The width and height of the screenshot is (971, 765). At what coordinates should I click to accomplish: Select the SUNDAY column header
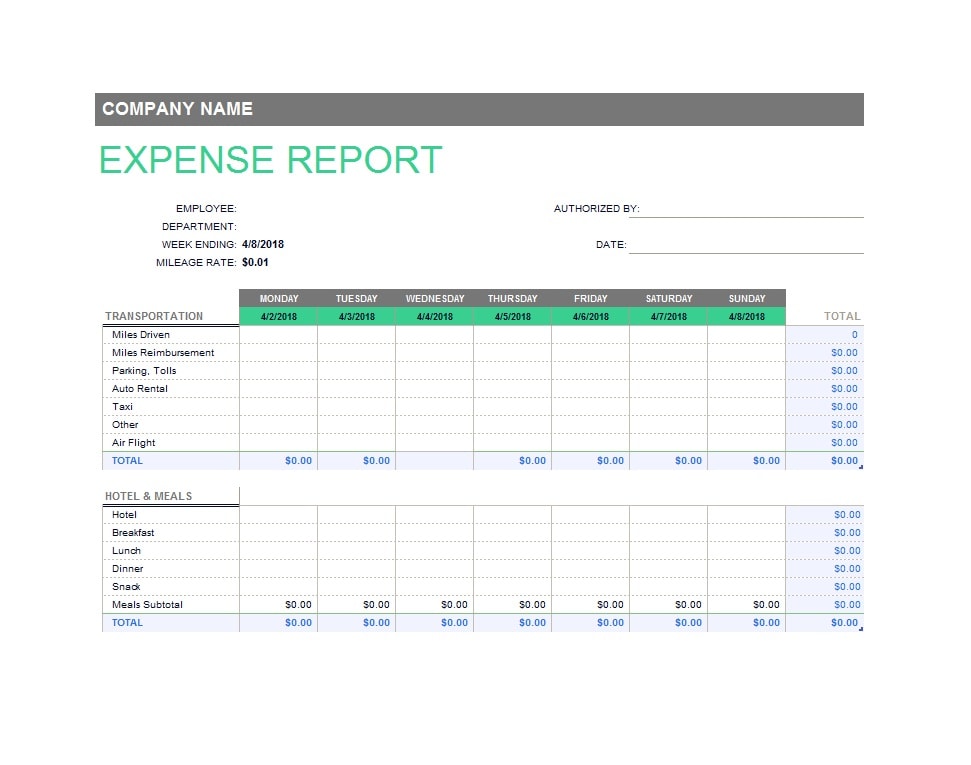pyautogui.click(x=747, y=299)
